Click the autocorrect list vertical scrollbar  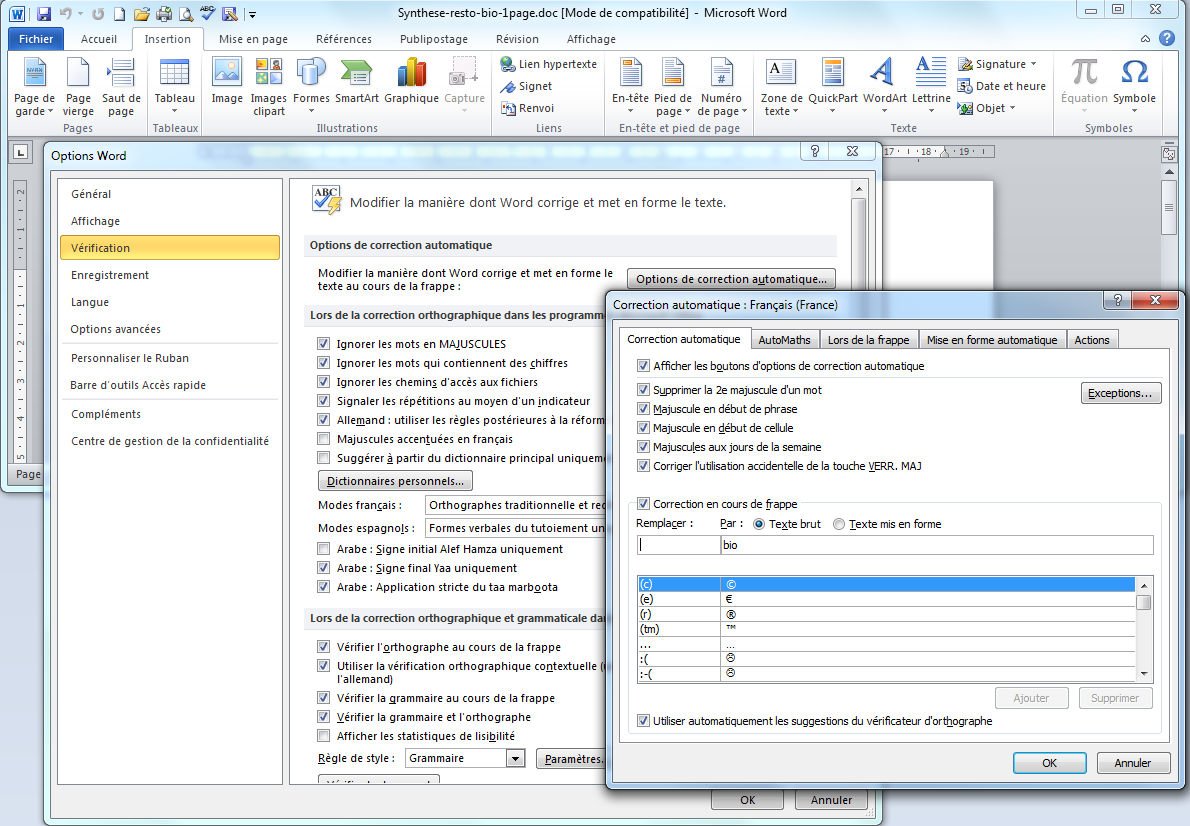coord(1144,630)
